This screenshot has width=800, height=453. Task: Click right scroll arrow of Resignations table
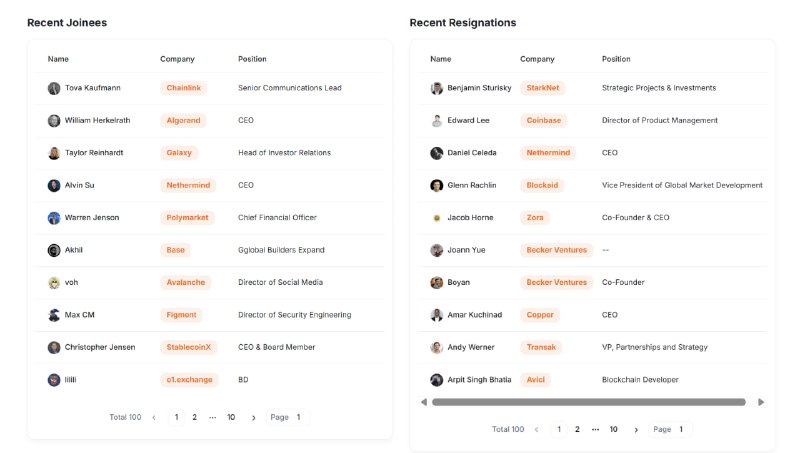click(x=761, y=402)
